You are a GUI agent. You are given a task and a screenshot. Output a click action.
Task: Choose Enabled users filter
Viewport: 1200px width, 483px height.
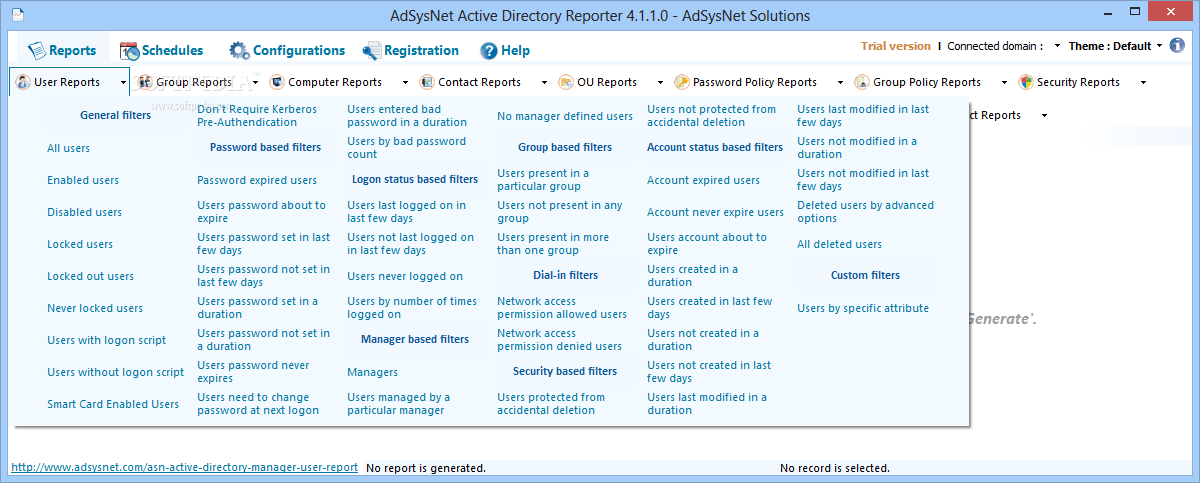[x=83, y=180]
